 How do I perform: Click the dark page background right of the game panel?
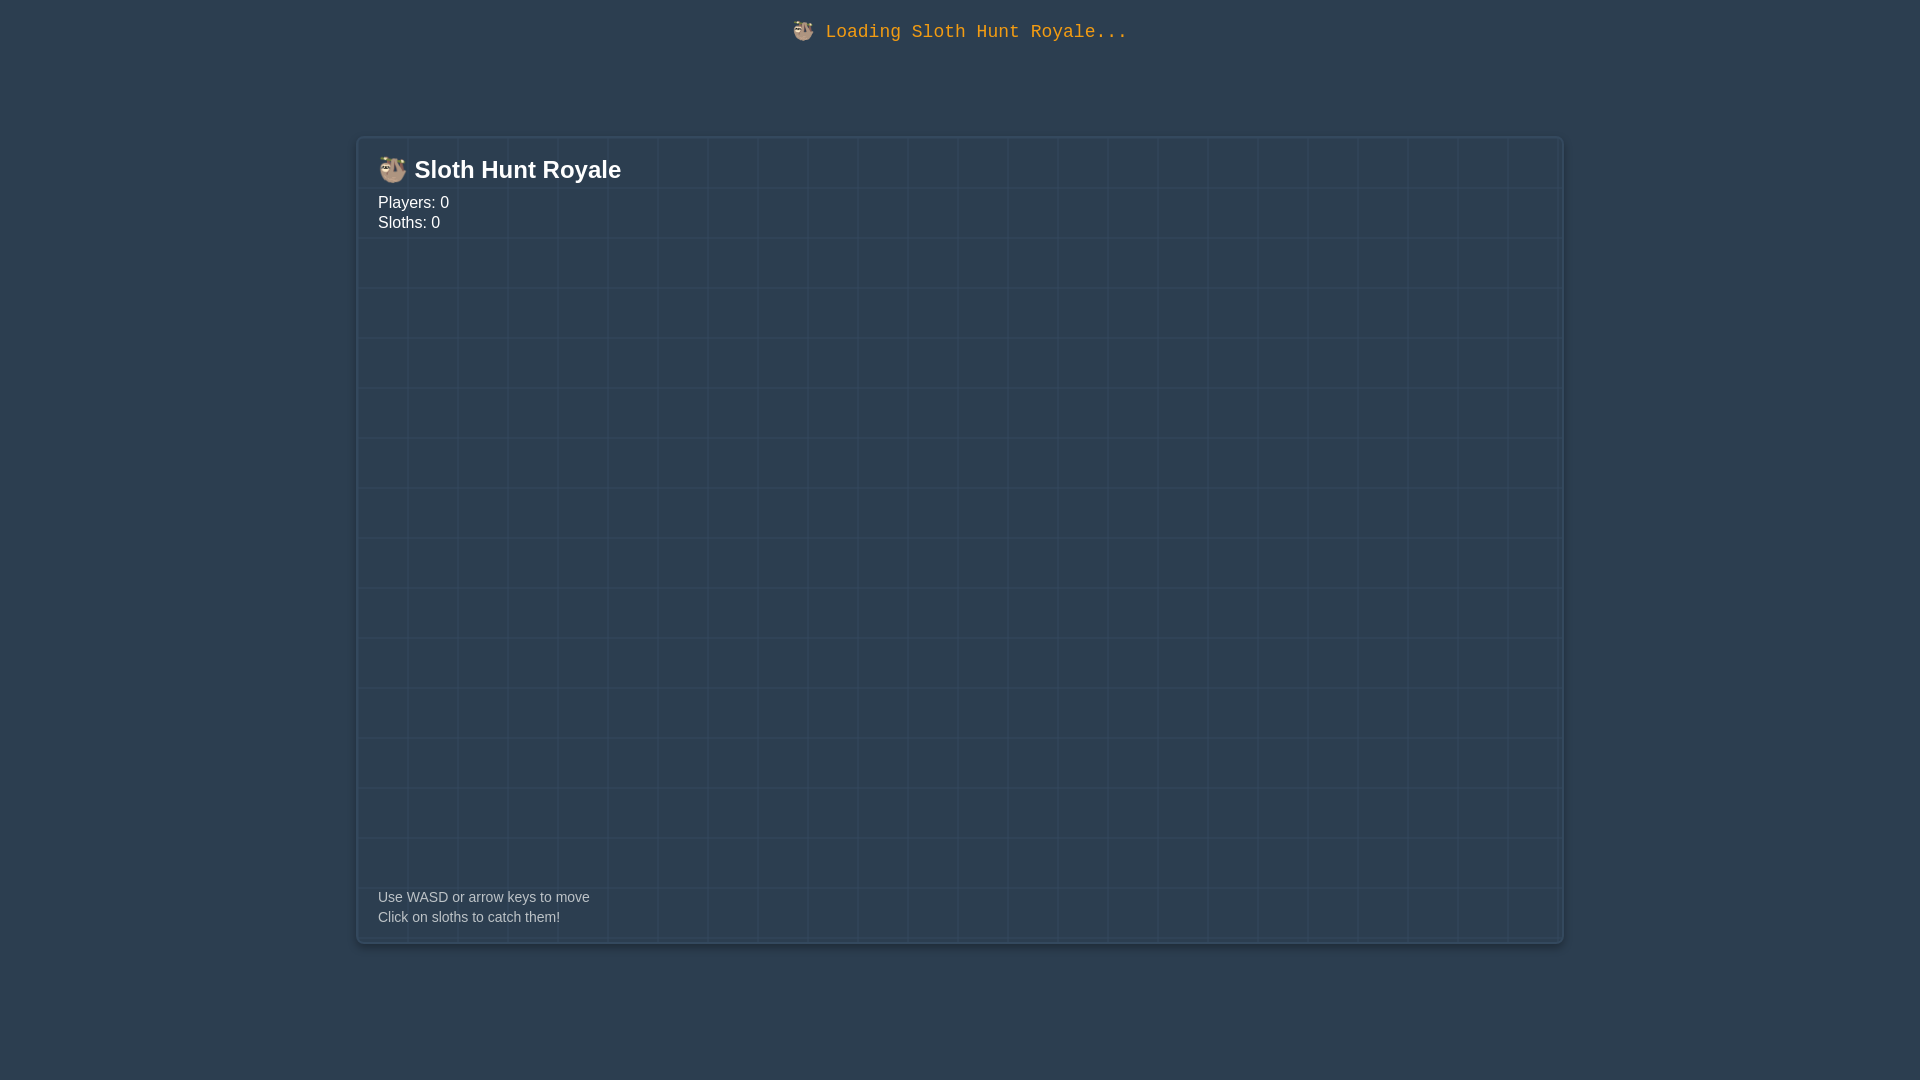(x=1740, y=540)
